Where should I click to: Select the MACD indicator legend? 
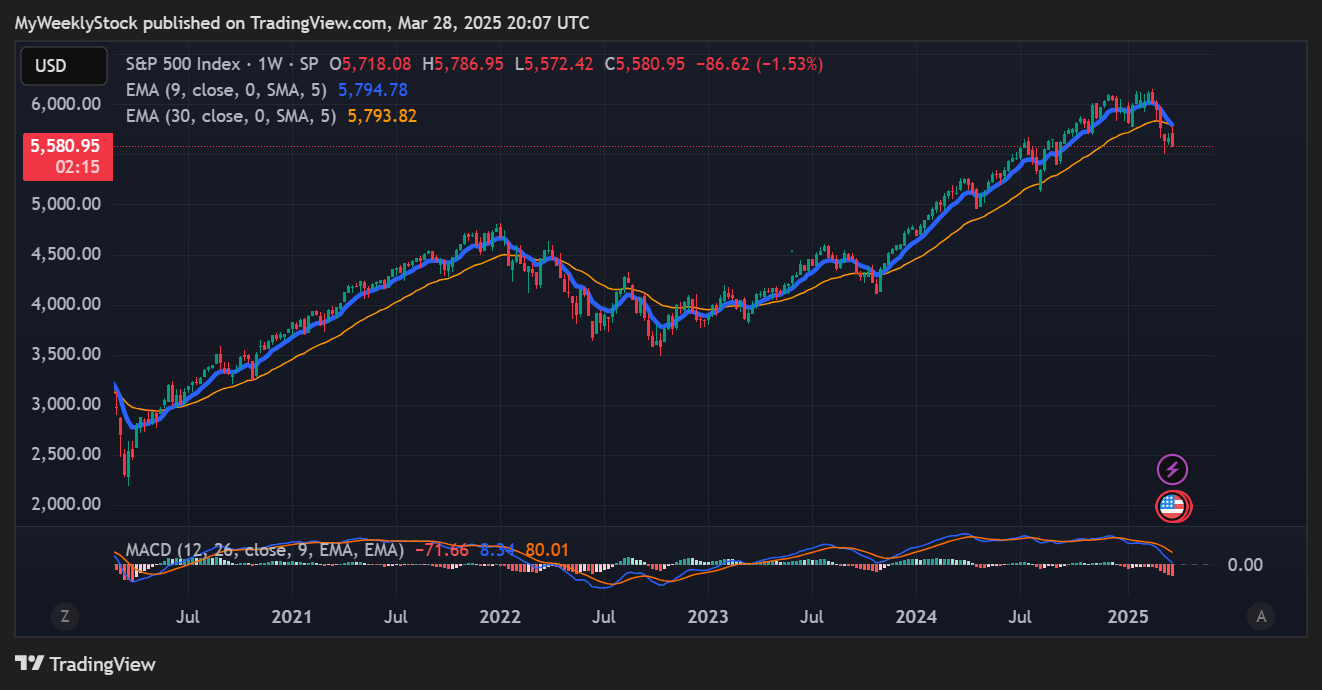click(x=265, y=550)
